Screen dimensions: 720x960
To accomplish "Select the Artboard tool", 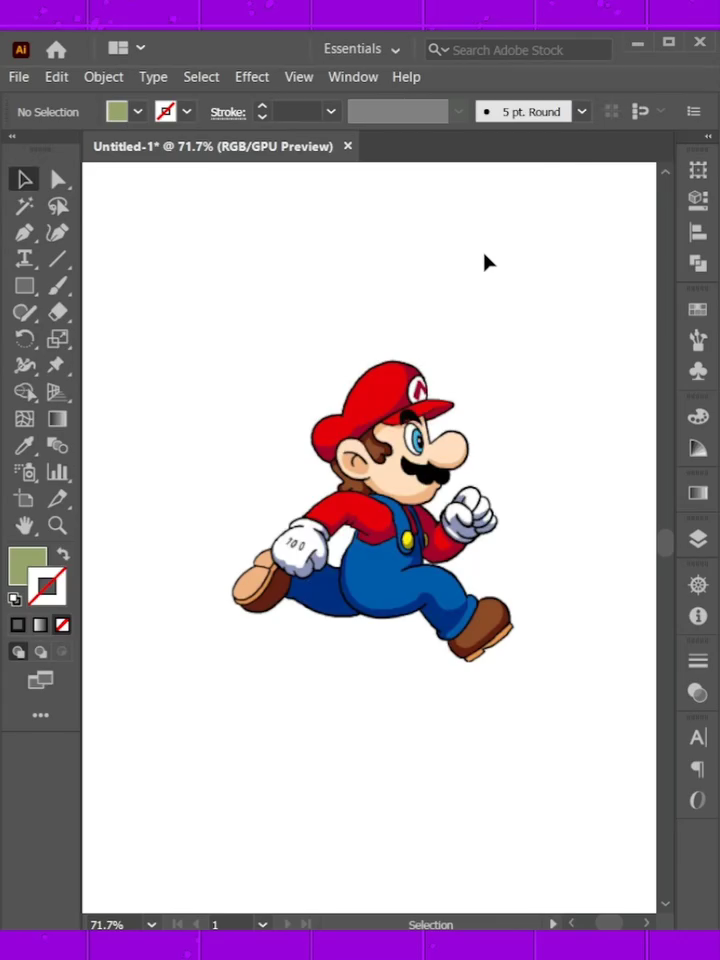I will [24, 499].
